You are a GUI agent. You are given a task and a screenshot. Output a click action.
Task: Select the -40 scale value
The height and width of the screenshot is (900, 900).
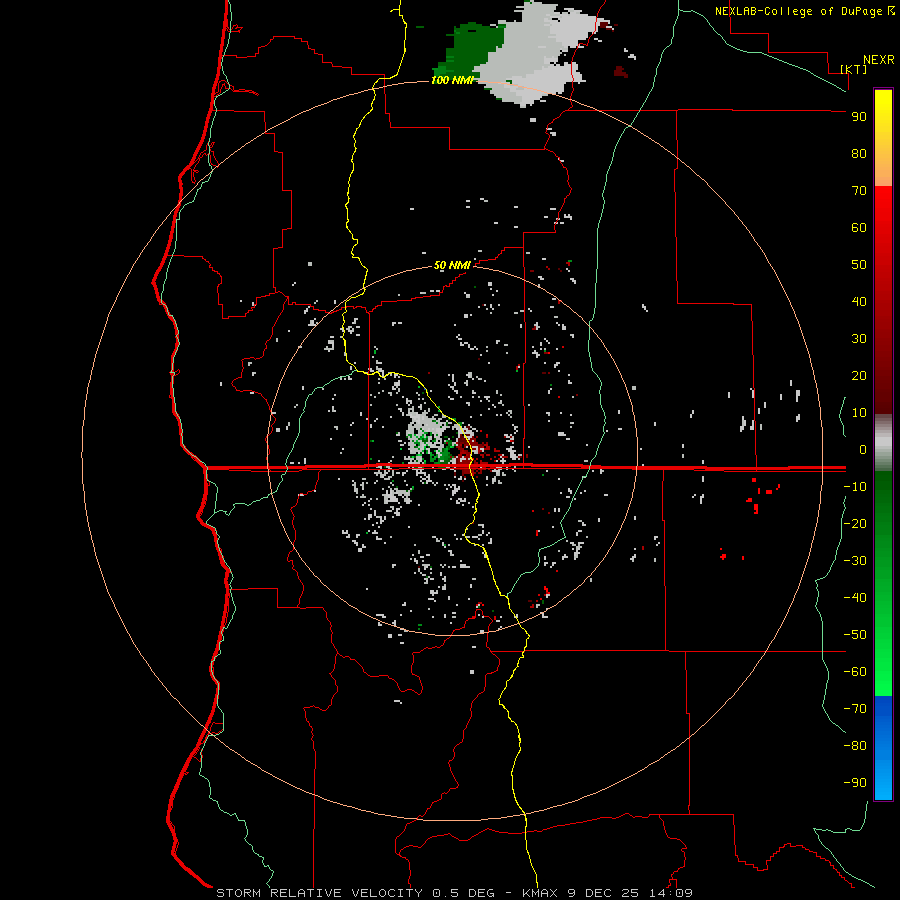(855, 598)
